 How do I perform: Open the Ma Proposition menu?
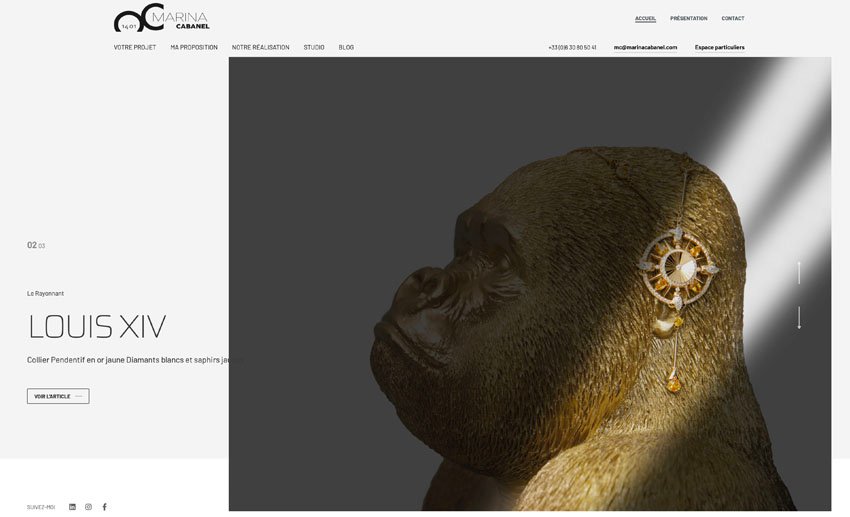pos(194,48)
